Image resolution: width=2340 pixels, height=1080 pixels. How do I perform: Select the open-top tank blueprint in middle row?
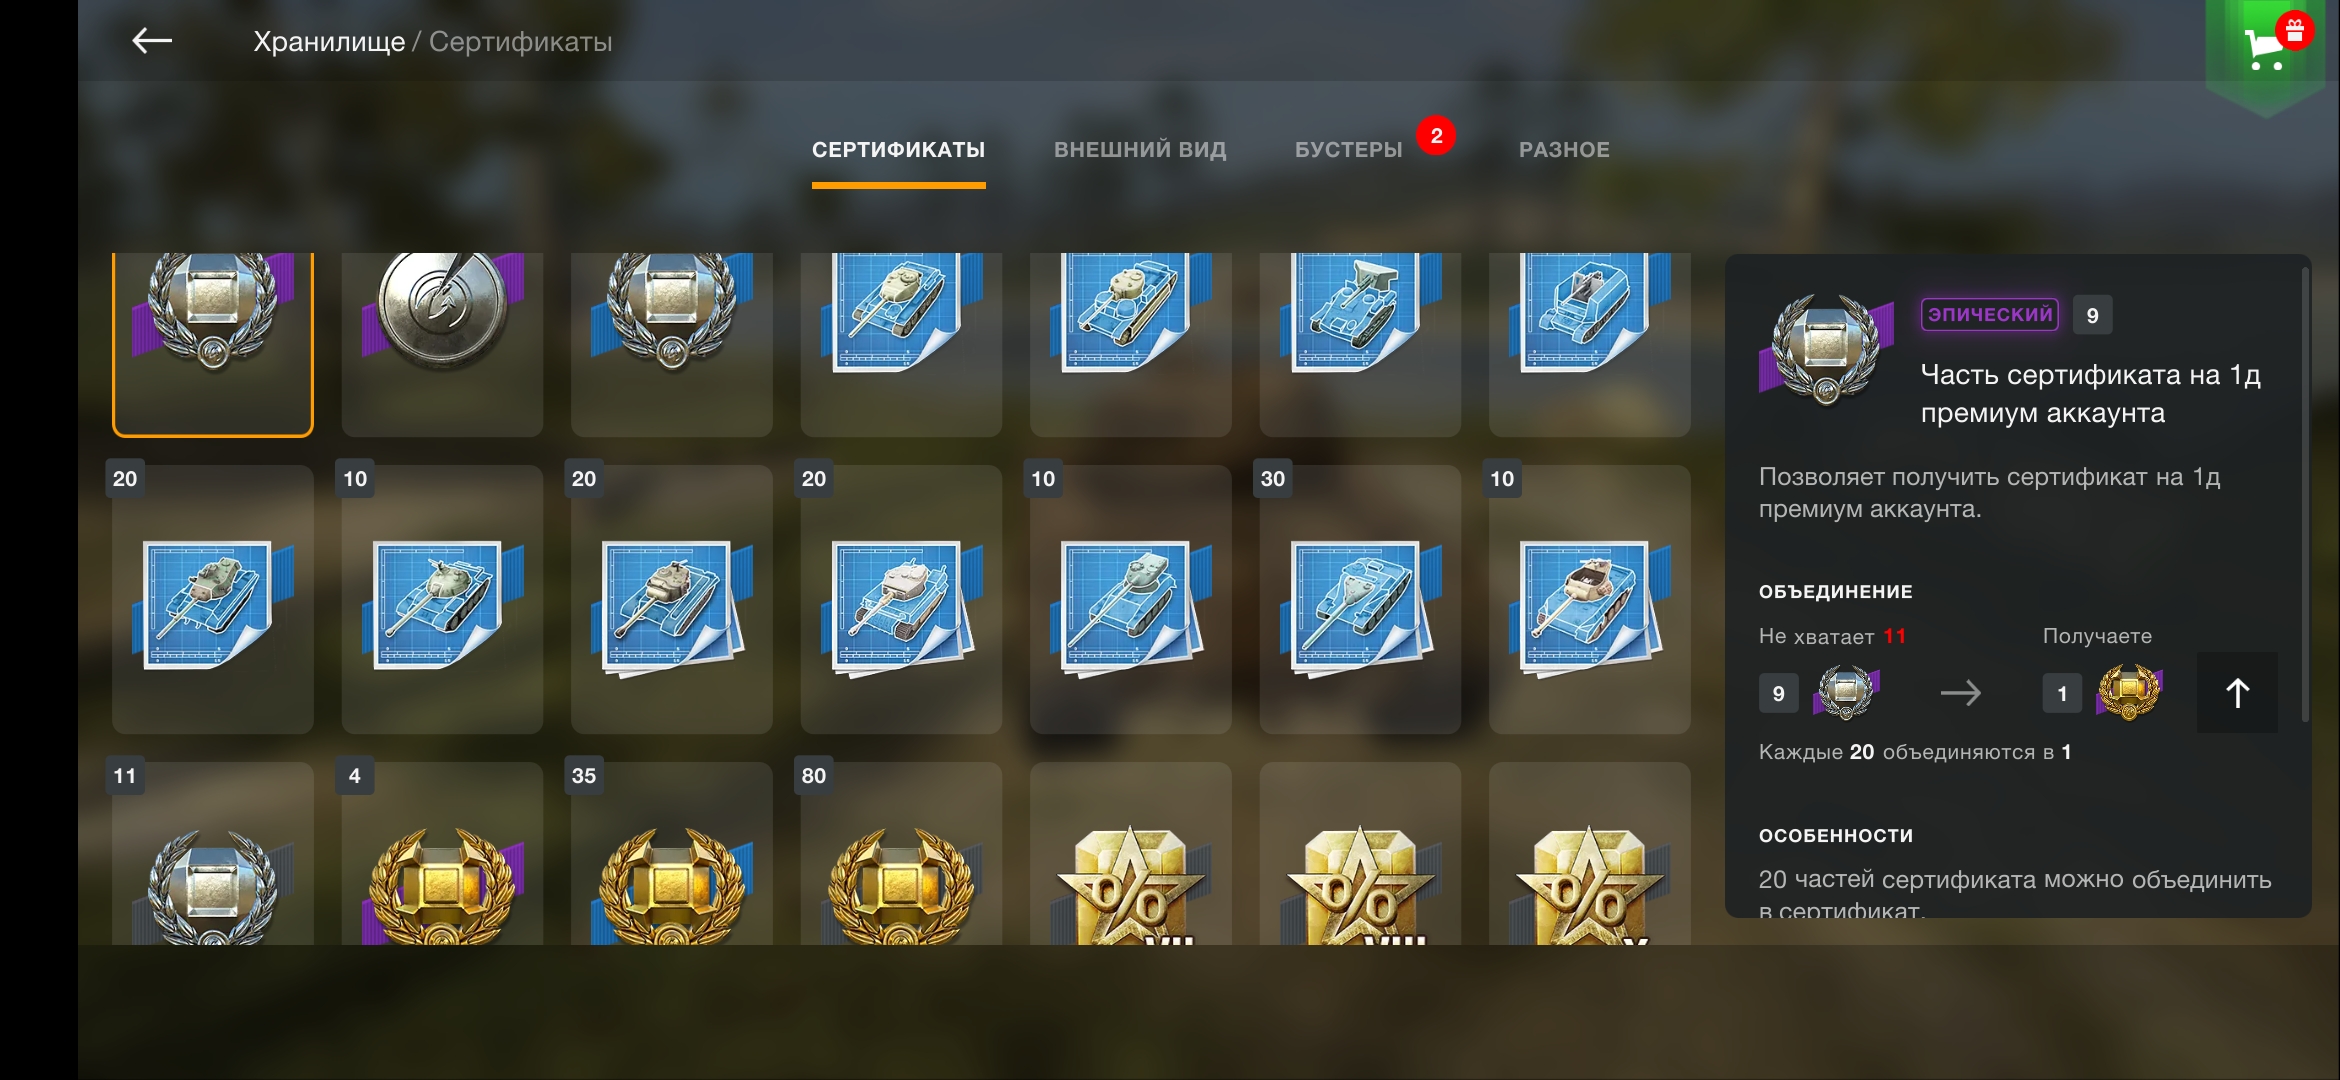tap(1589, 599)
